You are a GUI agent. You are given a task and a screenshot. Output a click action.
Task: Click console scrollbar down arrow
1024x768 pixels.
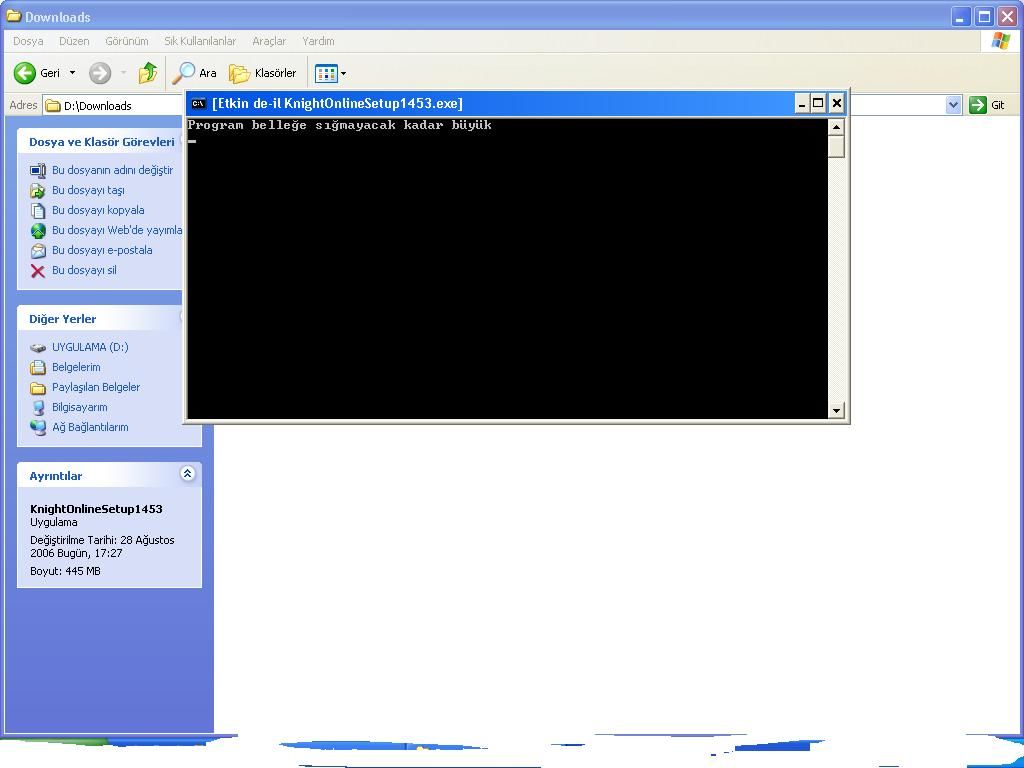tap(836, 410)
